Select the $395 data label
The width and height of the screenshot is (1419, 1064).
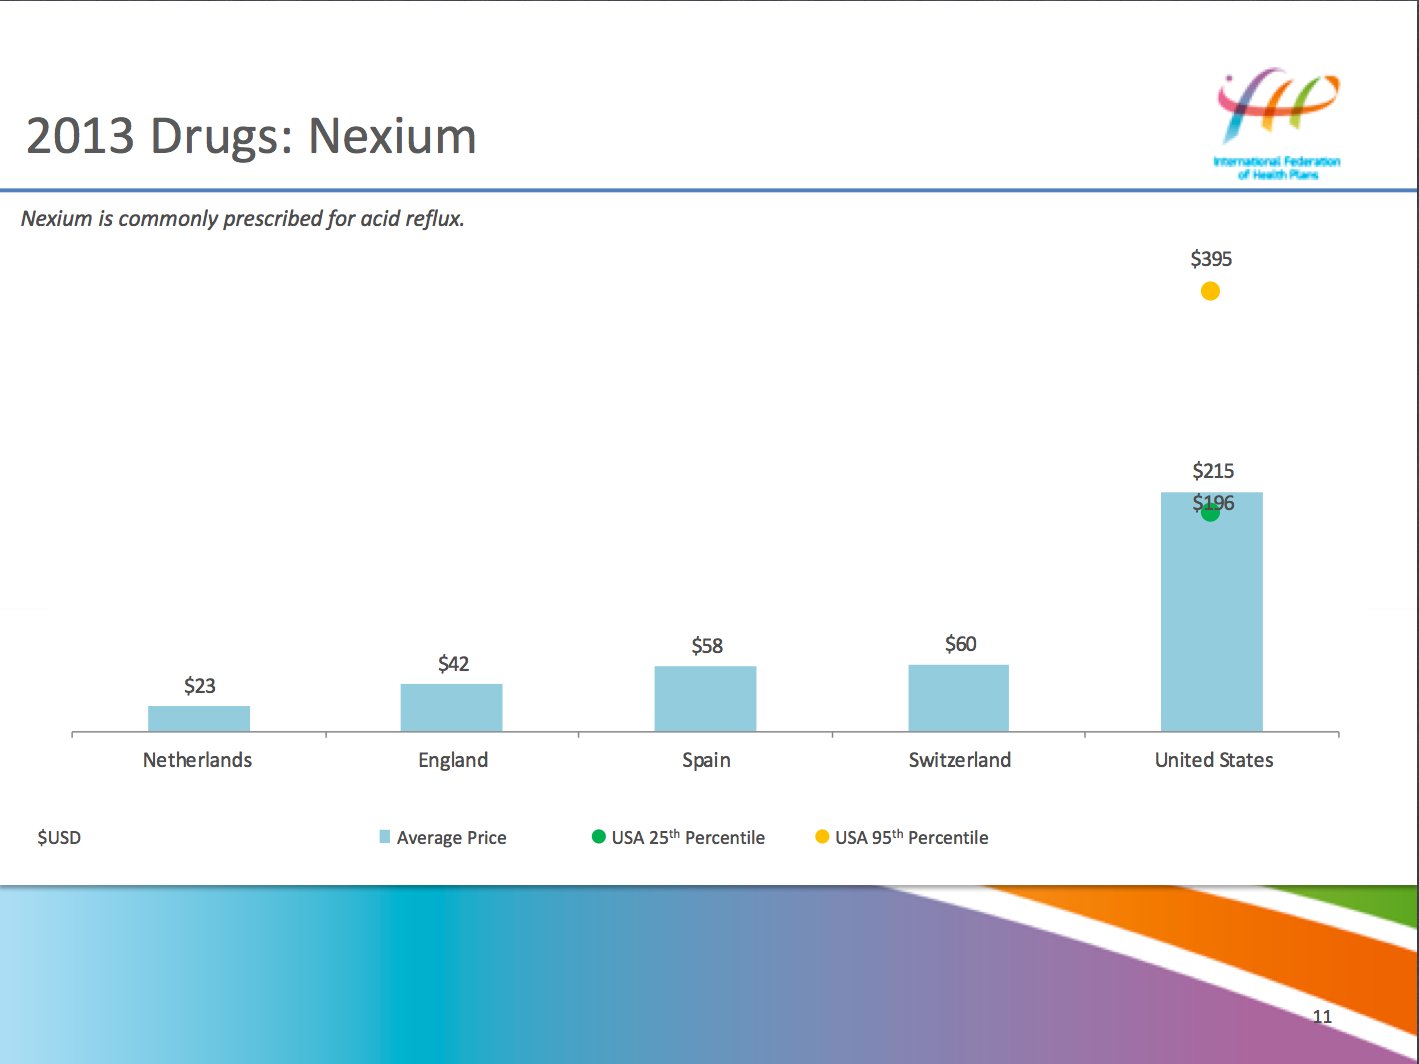pyautogui.click(x=1211, y=259)
